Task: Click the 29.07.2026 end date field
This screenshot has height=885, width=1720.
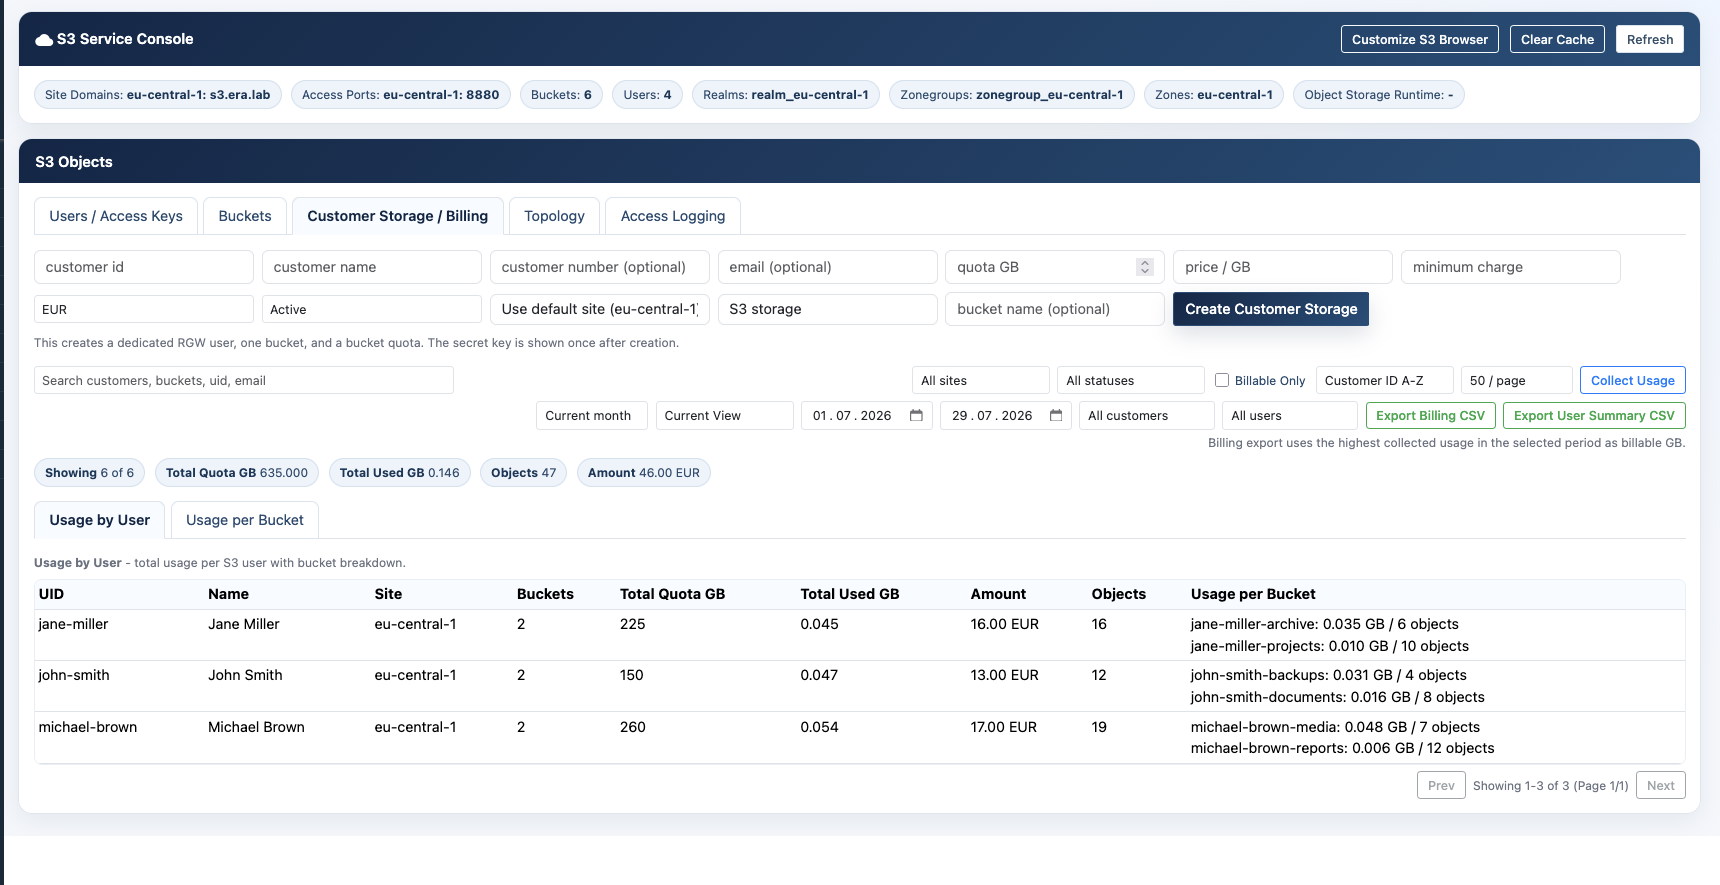Action: point(1006,416)
